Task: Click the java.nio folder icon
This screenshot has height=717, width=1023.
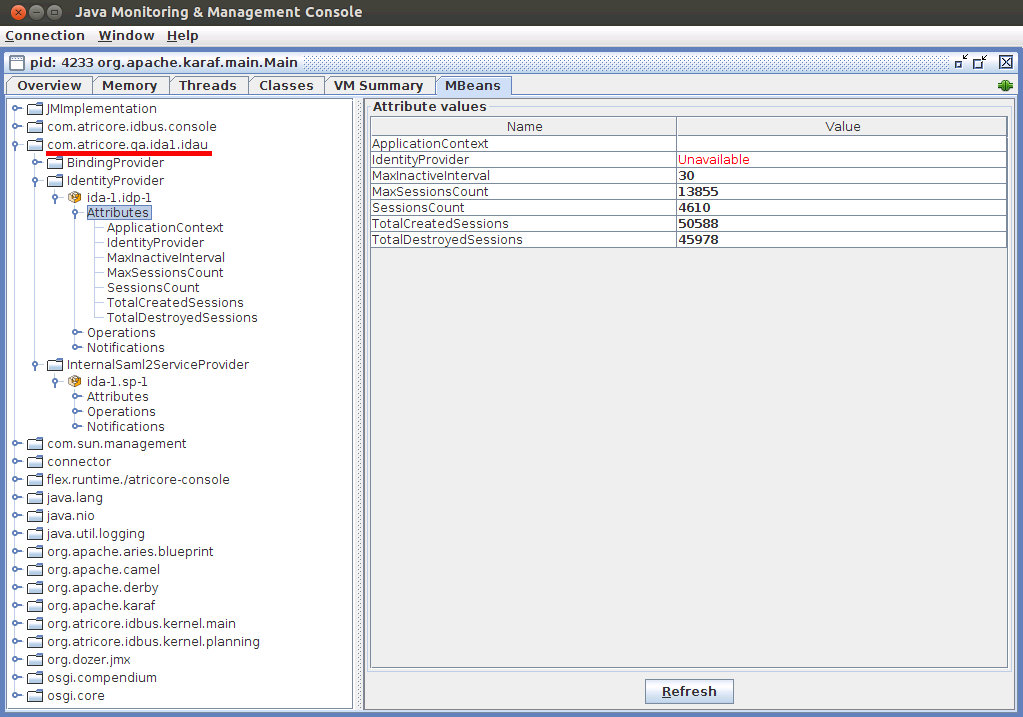Action: pos(35,516)
